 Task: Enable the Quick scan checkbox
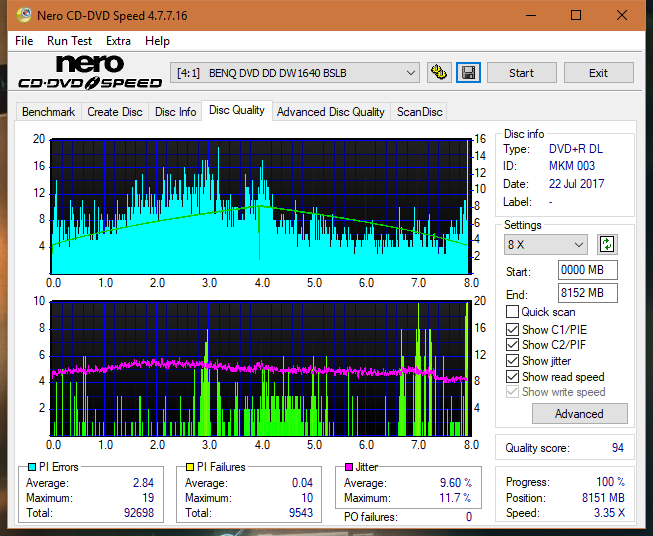click(512, 312)
